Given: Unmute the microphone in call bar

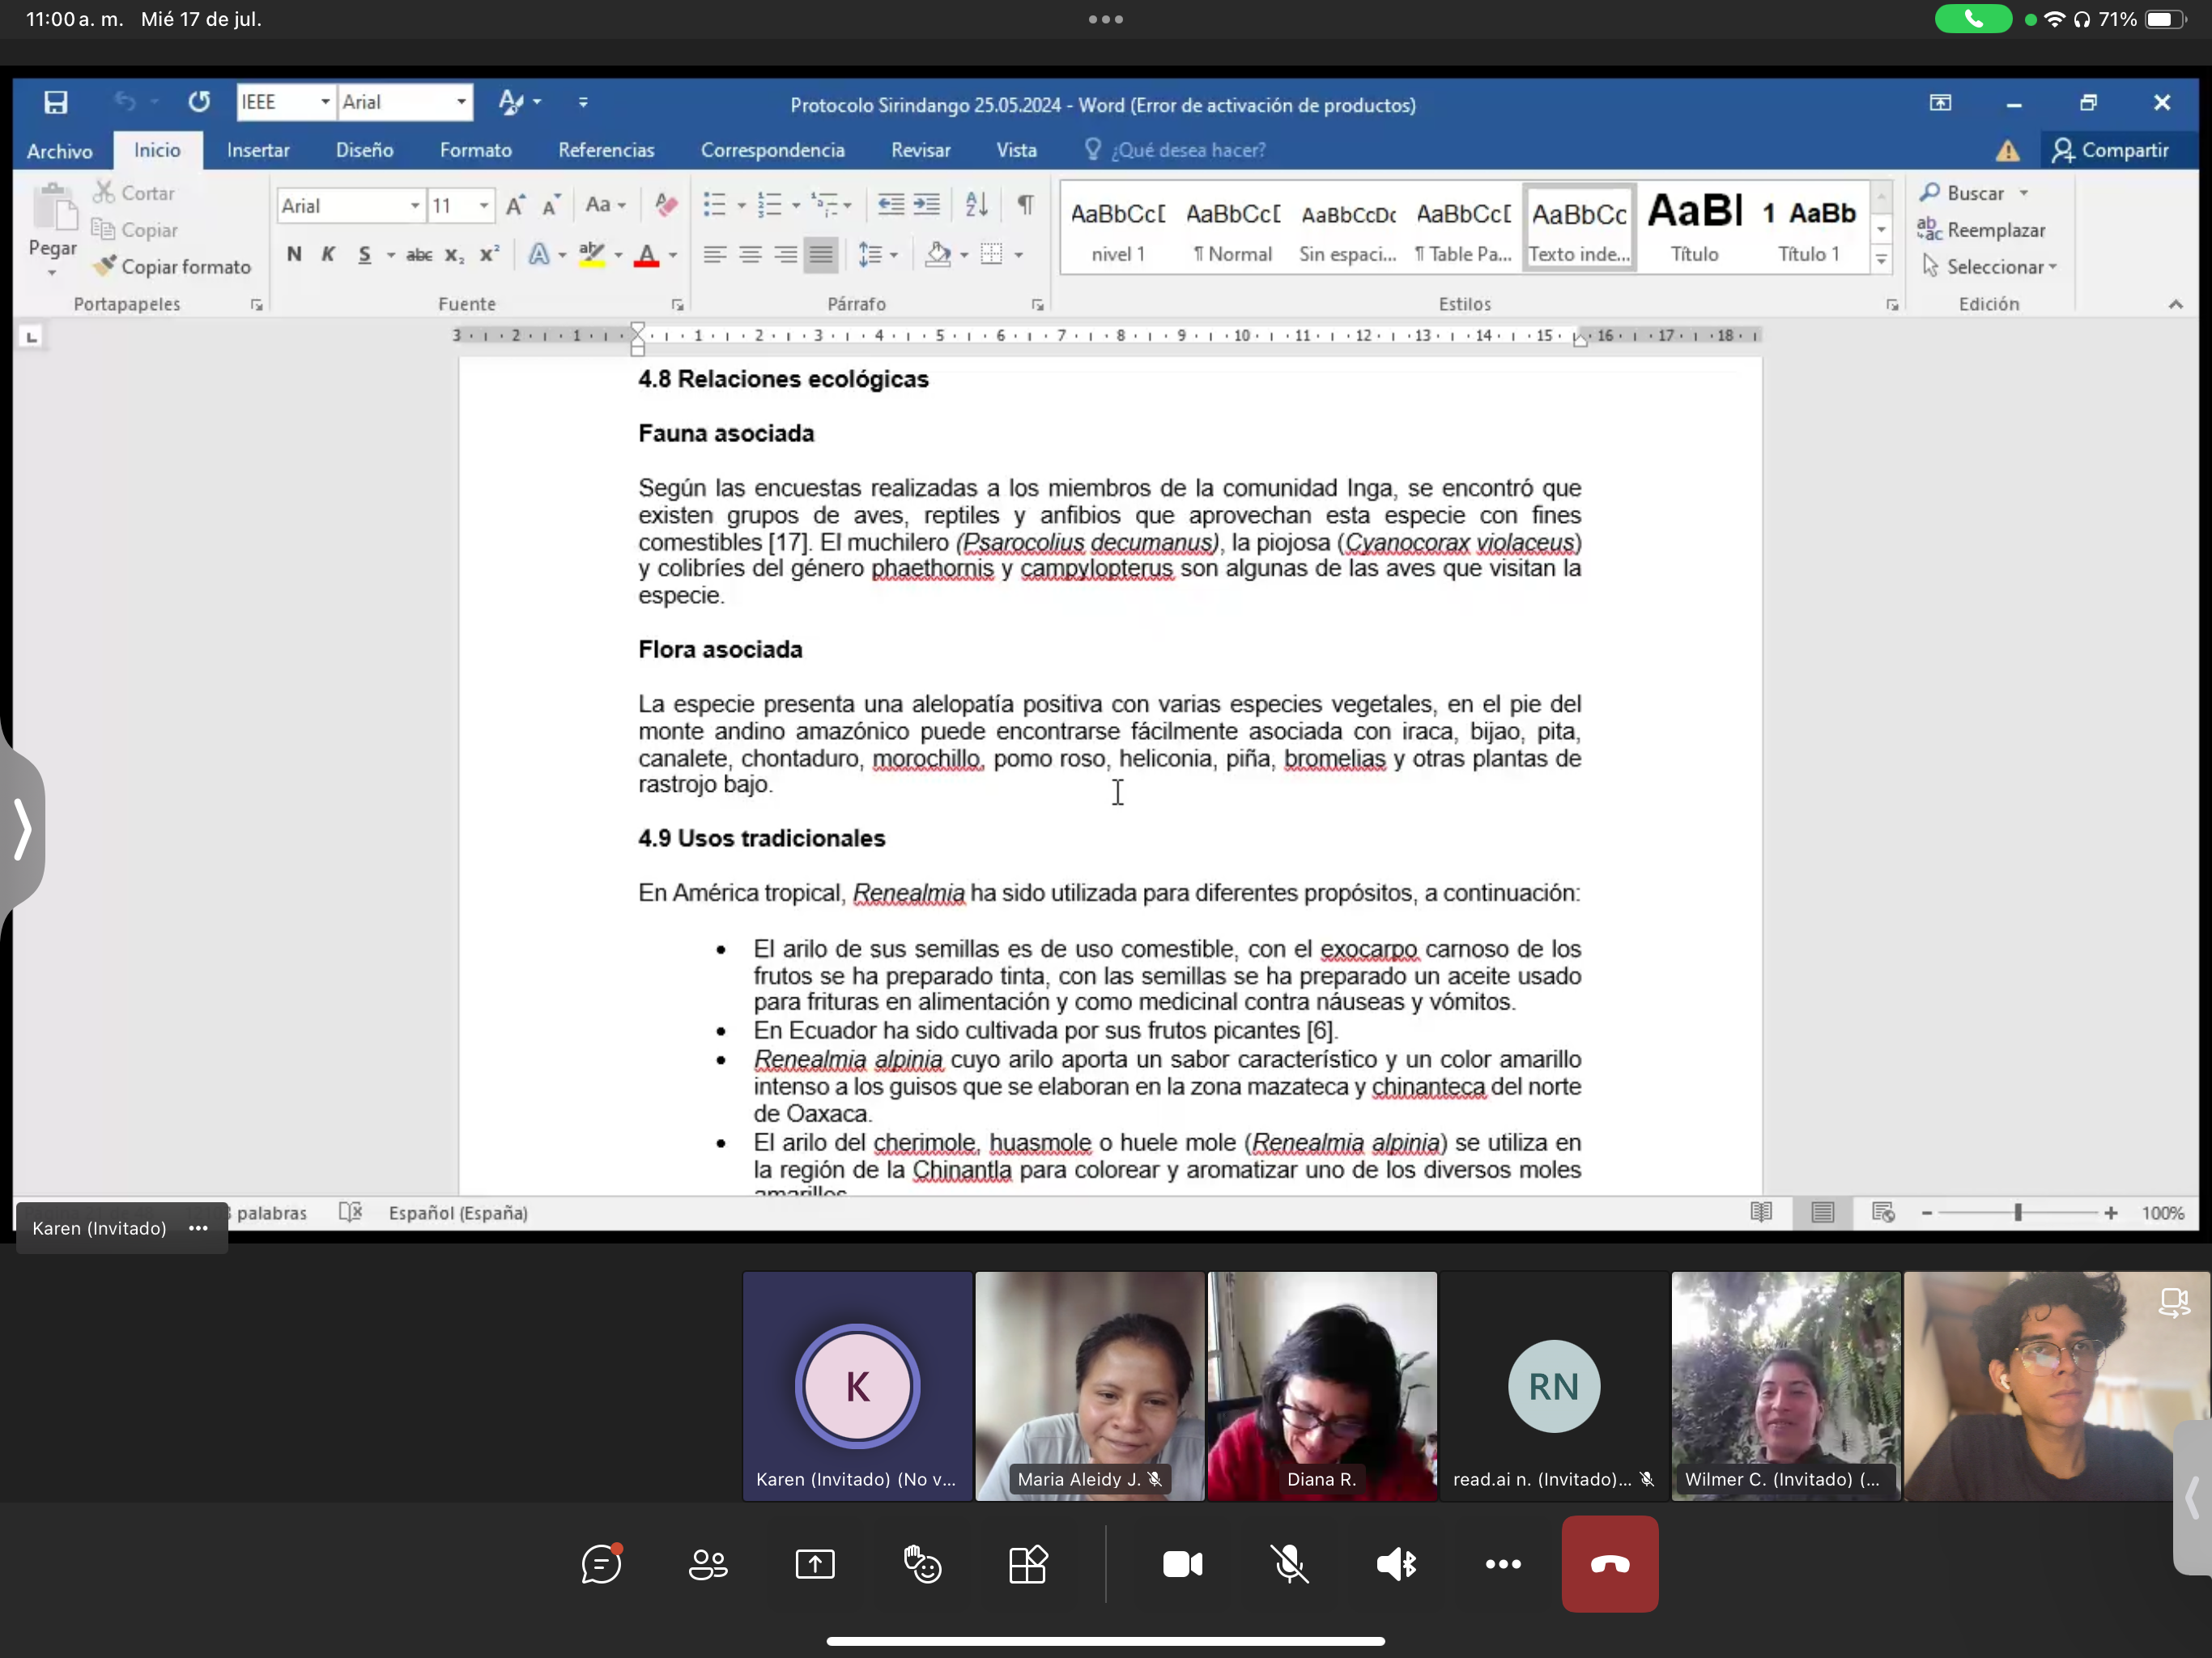Looking at the screenshot, I should point(1290,1564).
